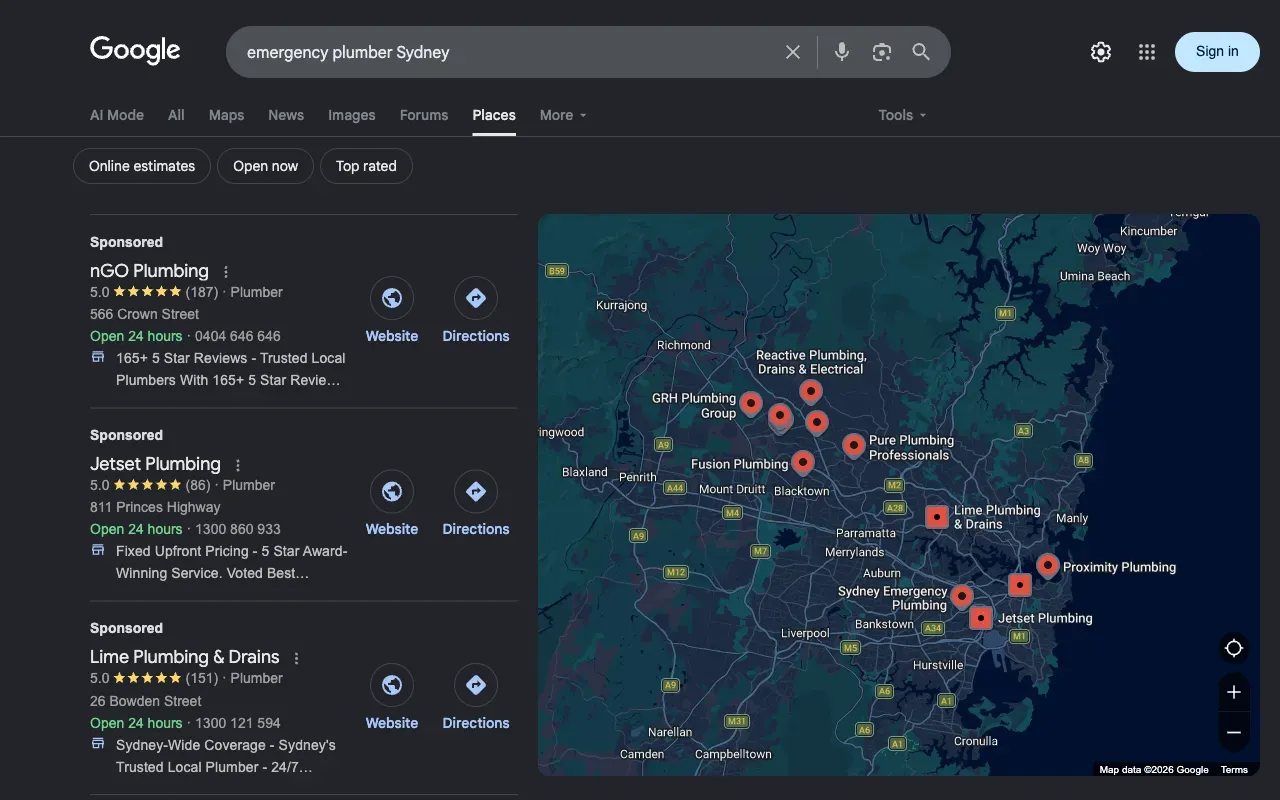The height and width of the screenshot is (800, 1280).
Task: Click the magnifying glass search icon
Action: coord(921,52)
